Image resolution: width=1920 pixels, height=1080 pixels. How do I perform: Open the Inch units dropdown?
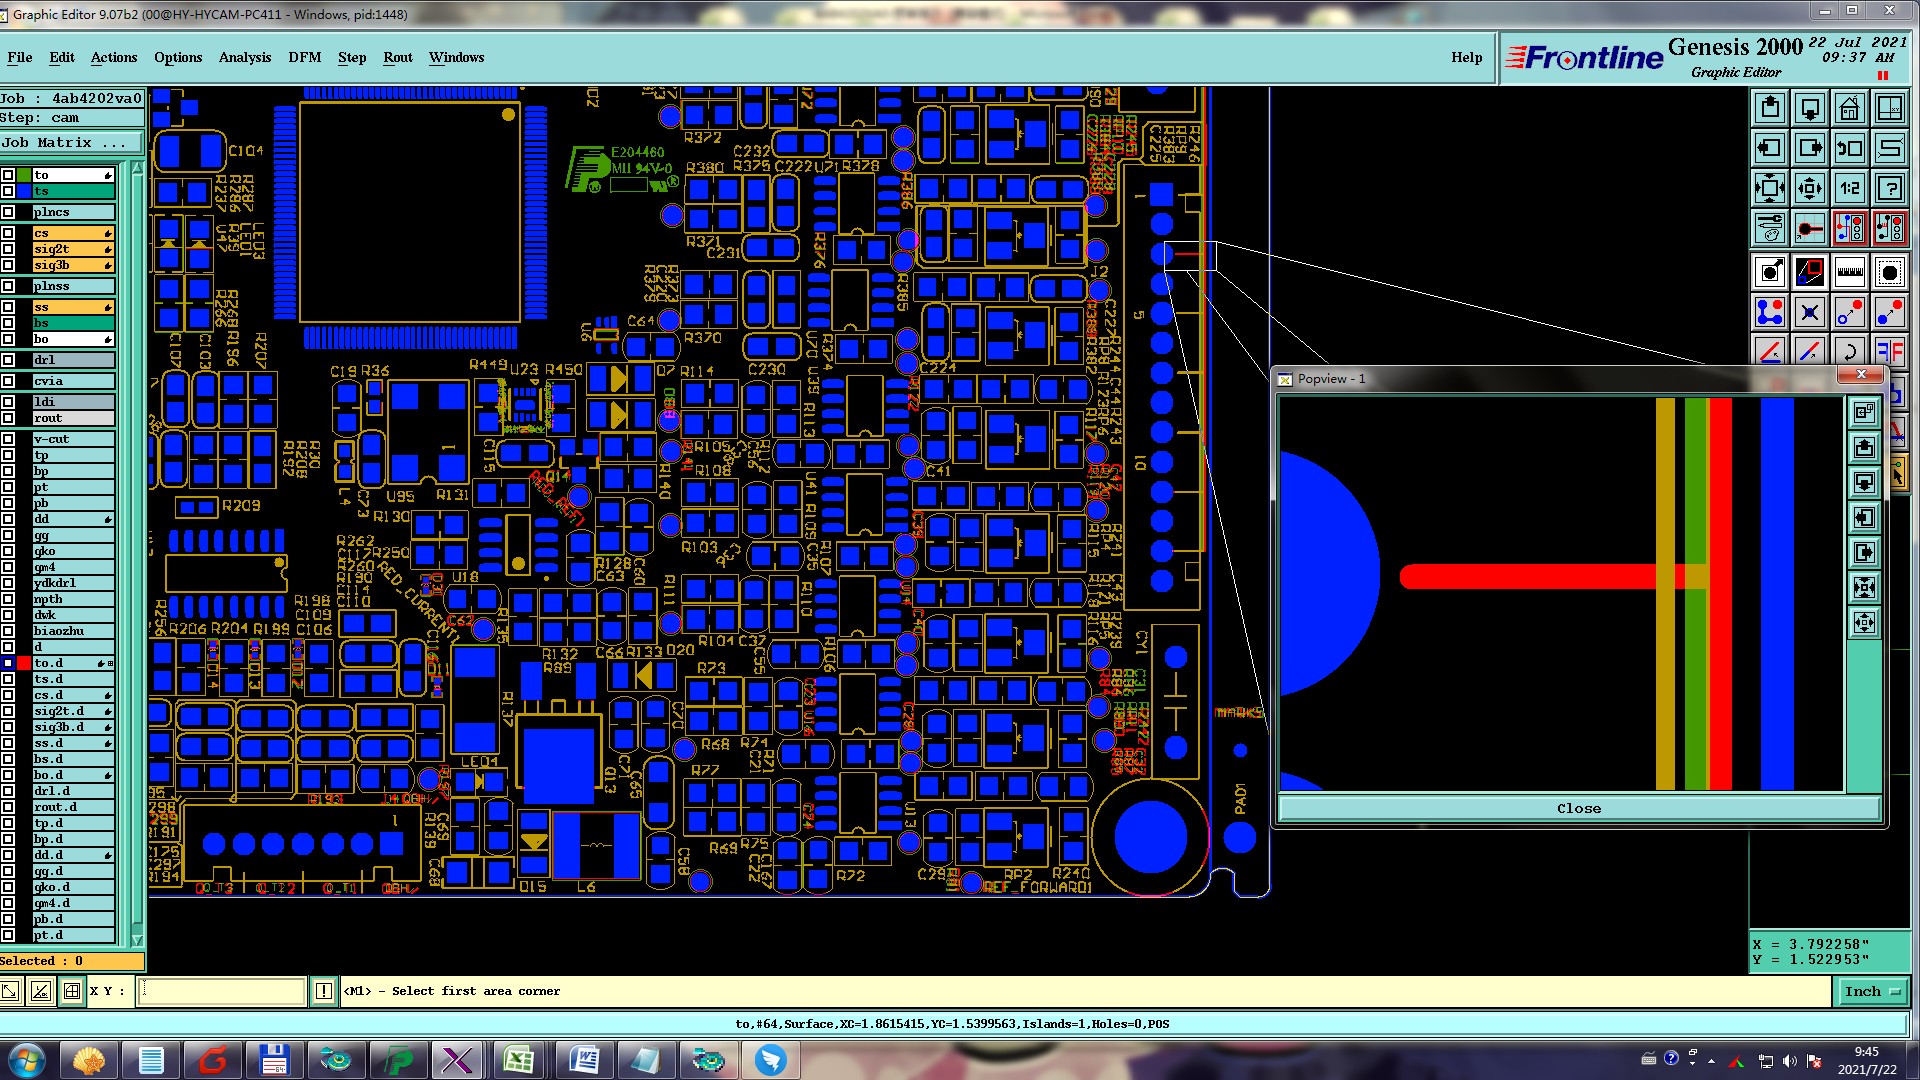(1871, 991)
